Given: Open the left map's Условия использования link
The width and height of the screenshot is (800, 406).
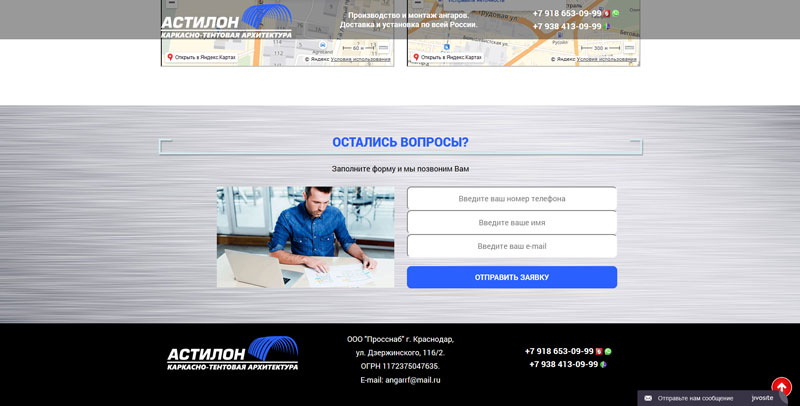Looking at the screenshot, I should (x=361, y=59).
